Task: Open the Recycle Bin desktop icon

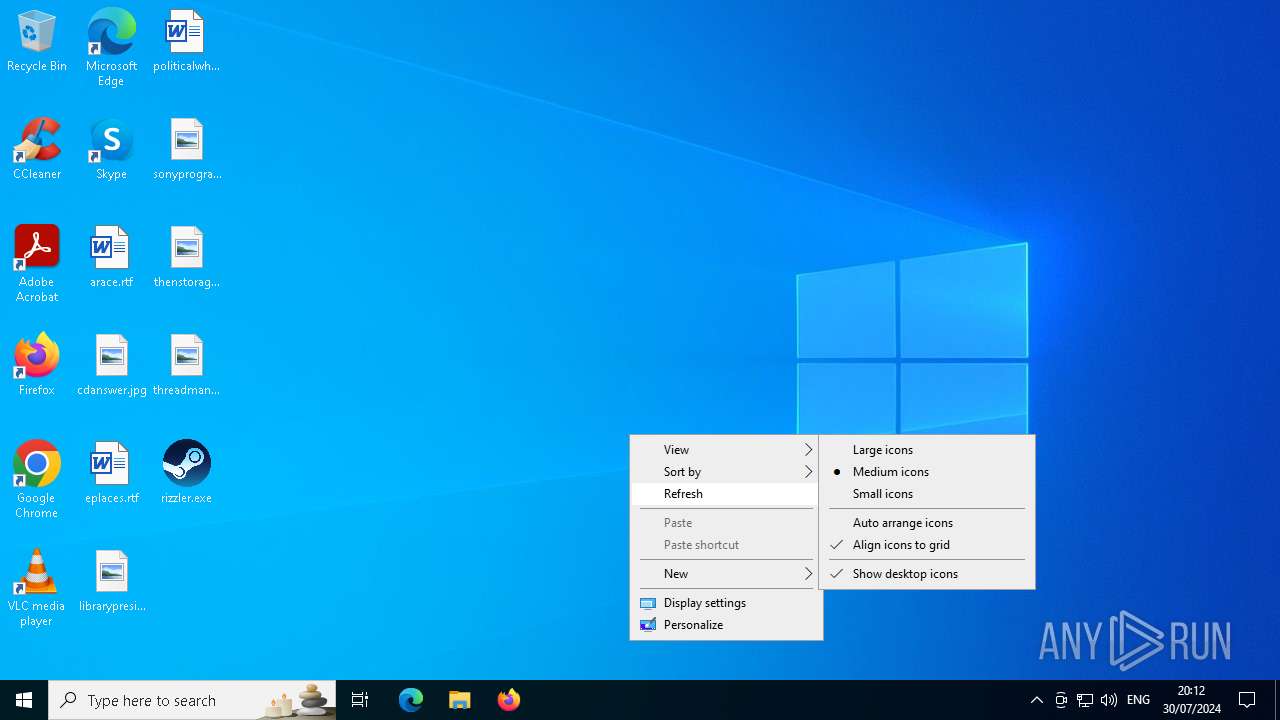Action: (37, 42)
